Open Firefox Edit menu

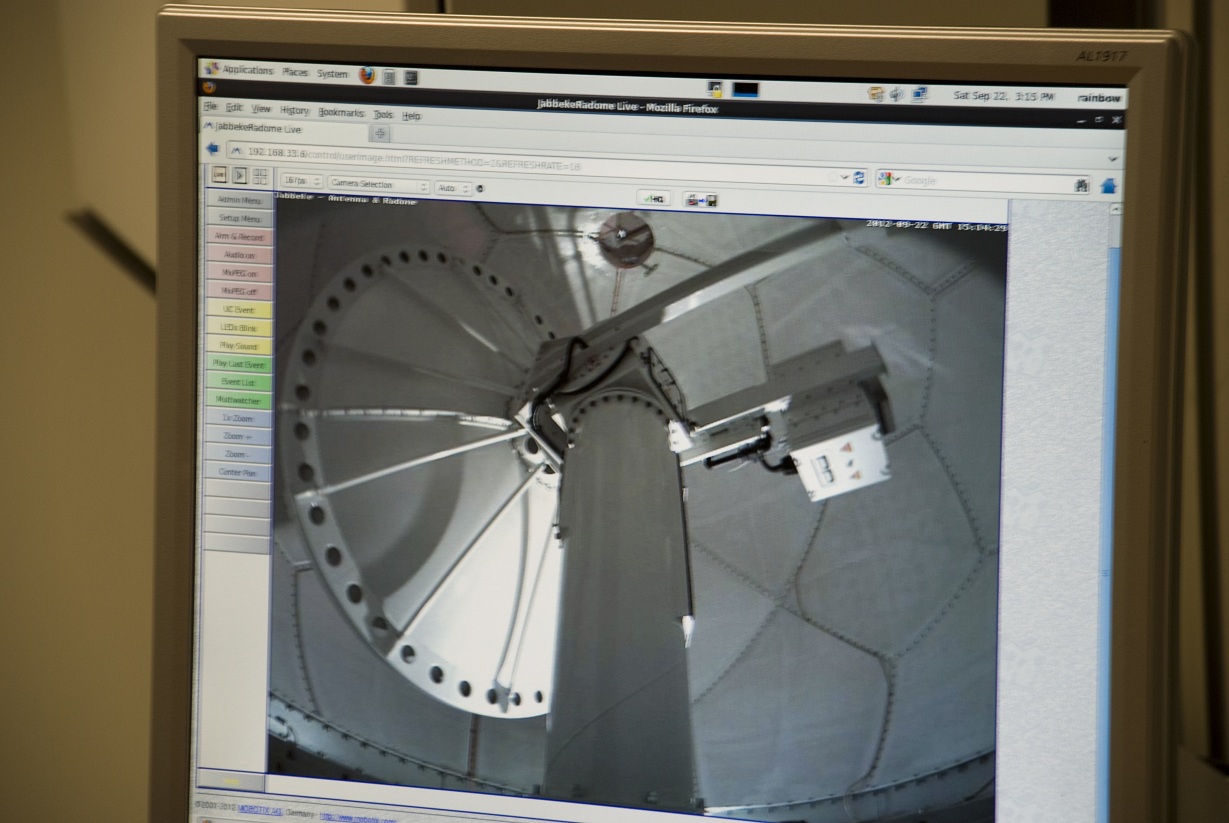[x=233, y=107]
